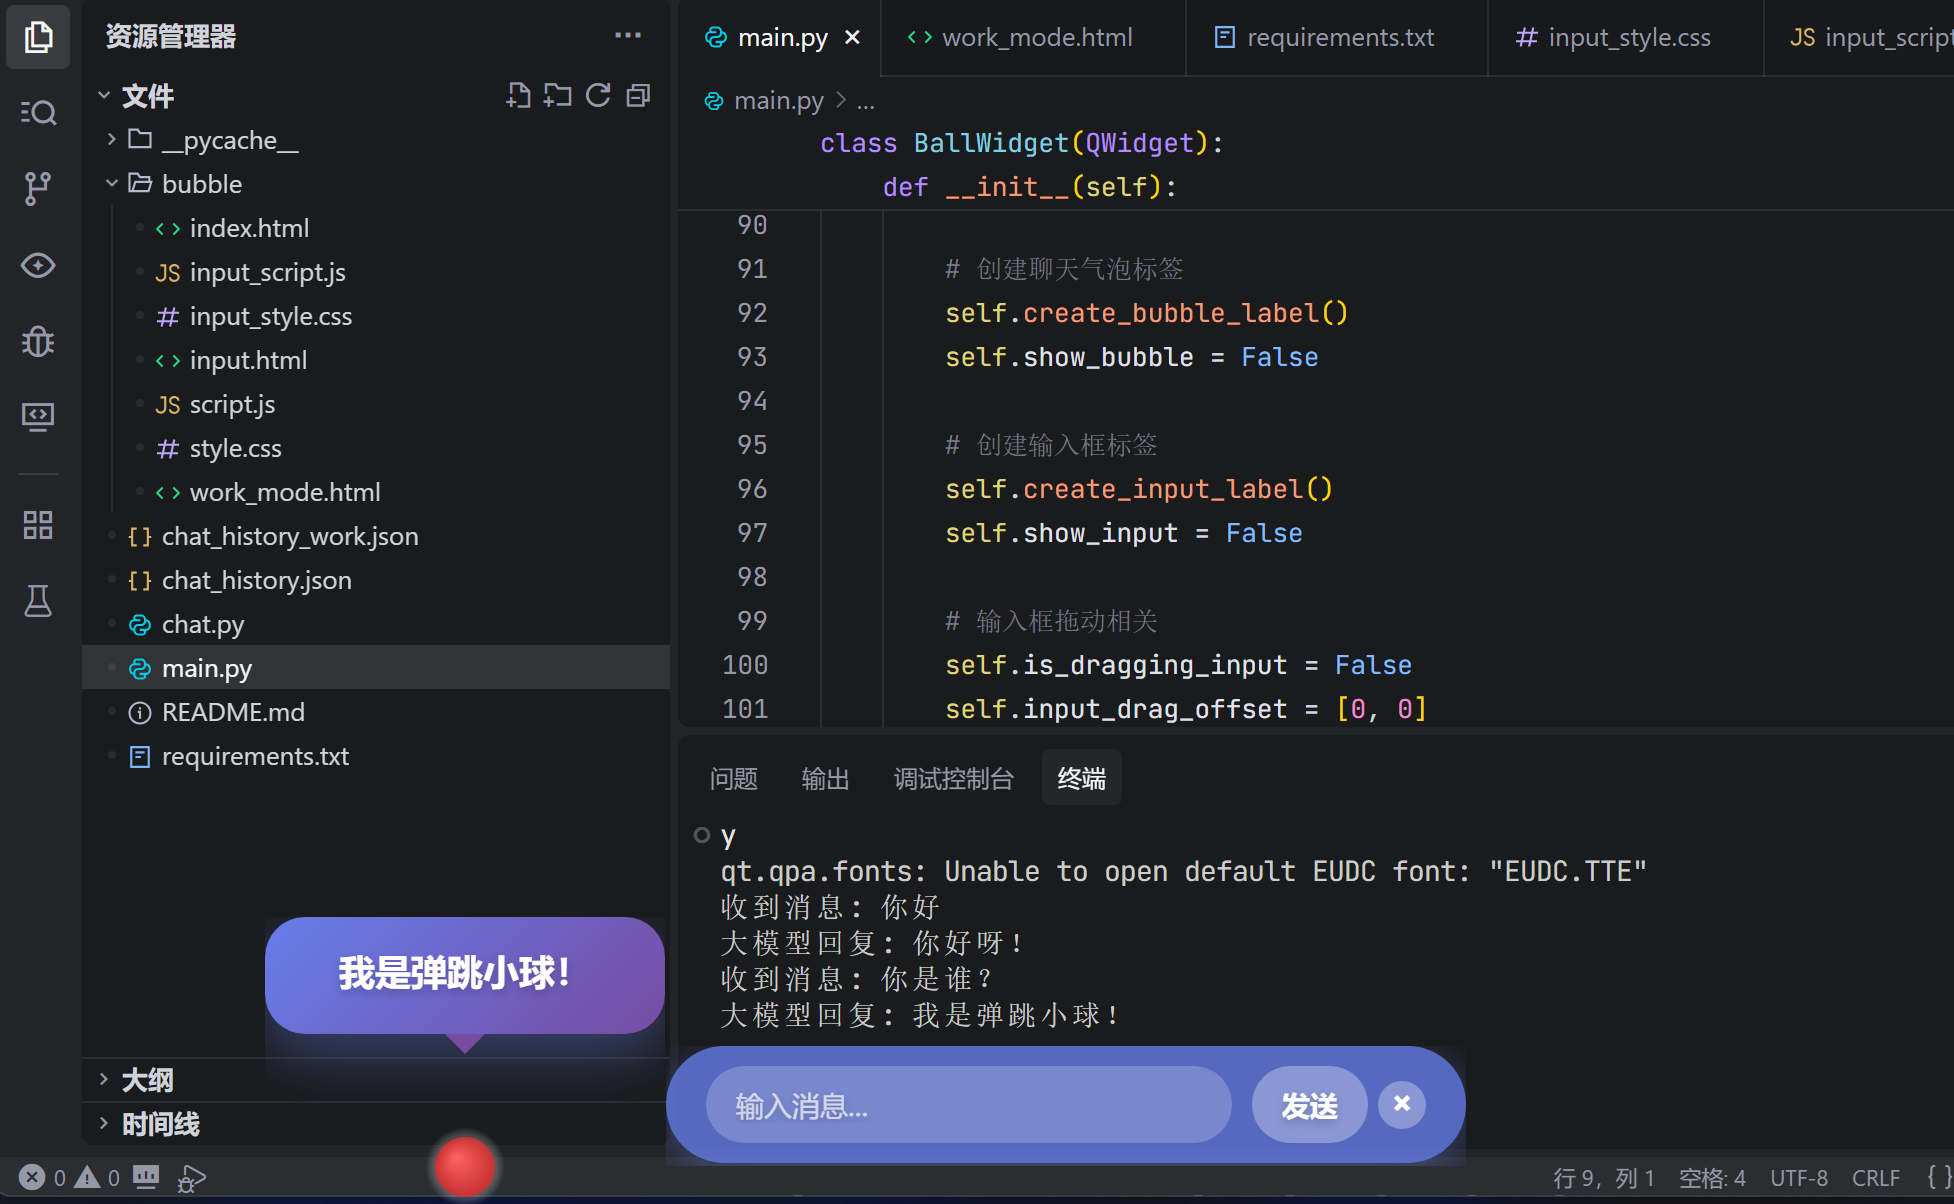Screen dimensions: 1954x1204
Task: Open the Source Control view
Action: point(38,188)
